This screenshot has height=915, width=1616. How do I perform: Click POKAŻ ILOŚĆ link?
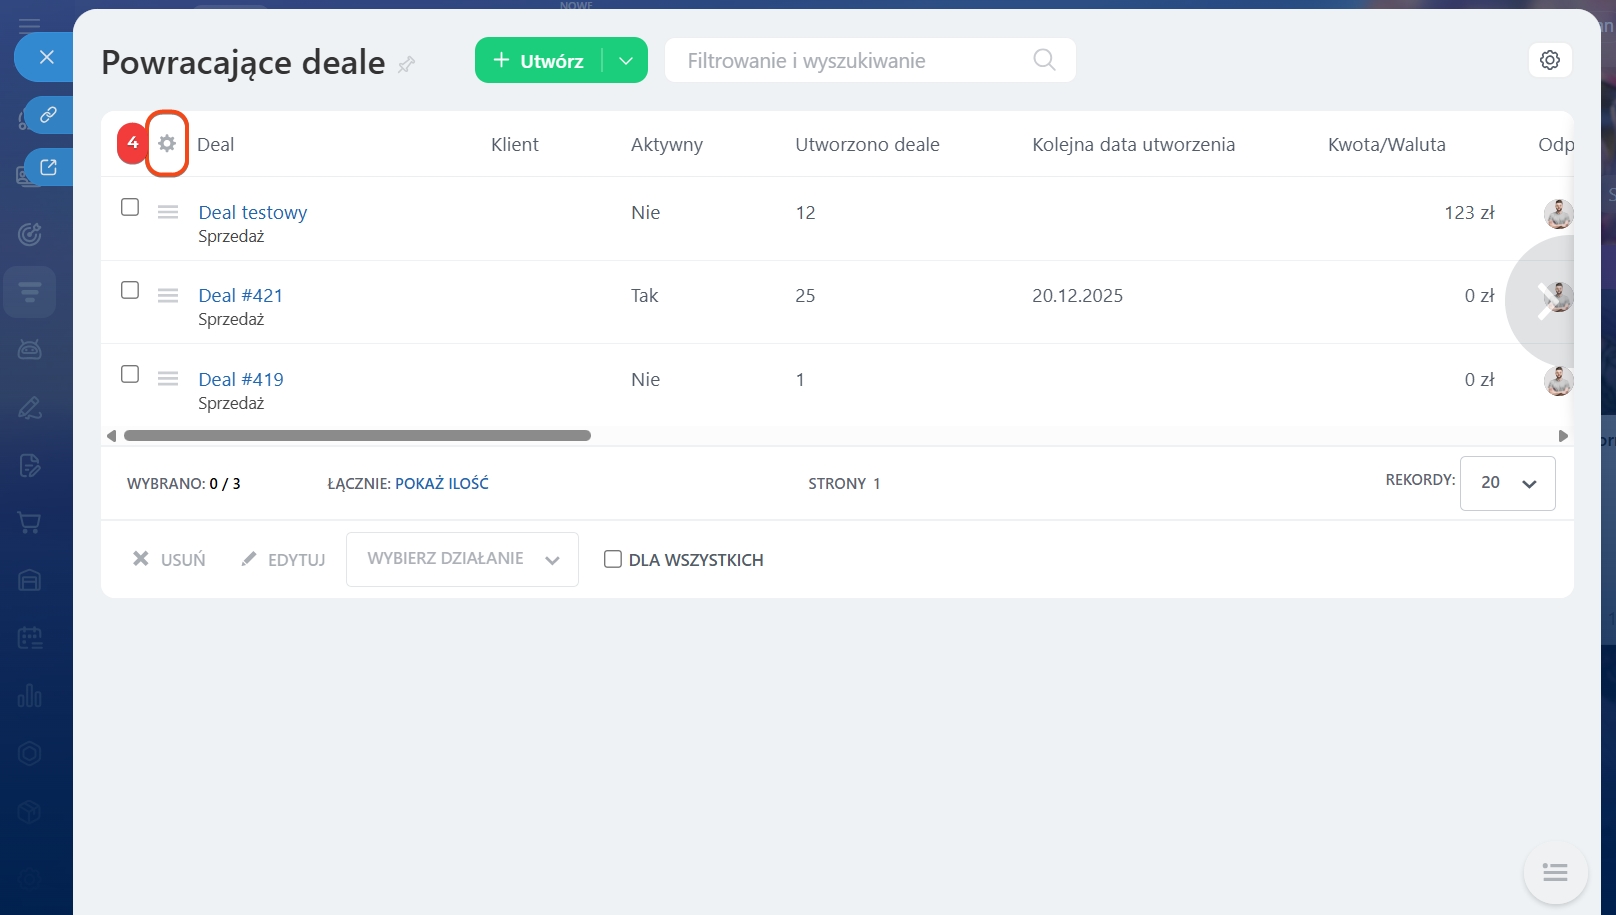[442, 484]
